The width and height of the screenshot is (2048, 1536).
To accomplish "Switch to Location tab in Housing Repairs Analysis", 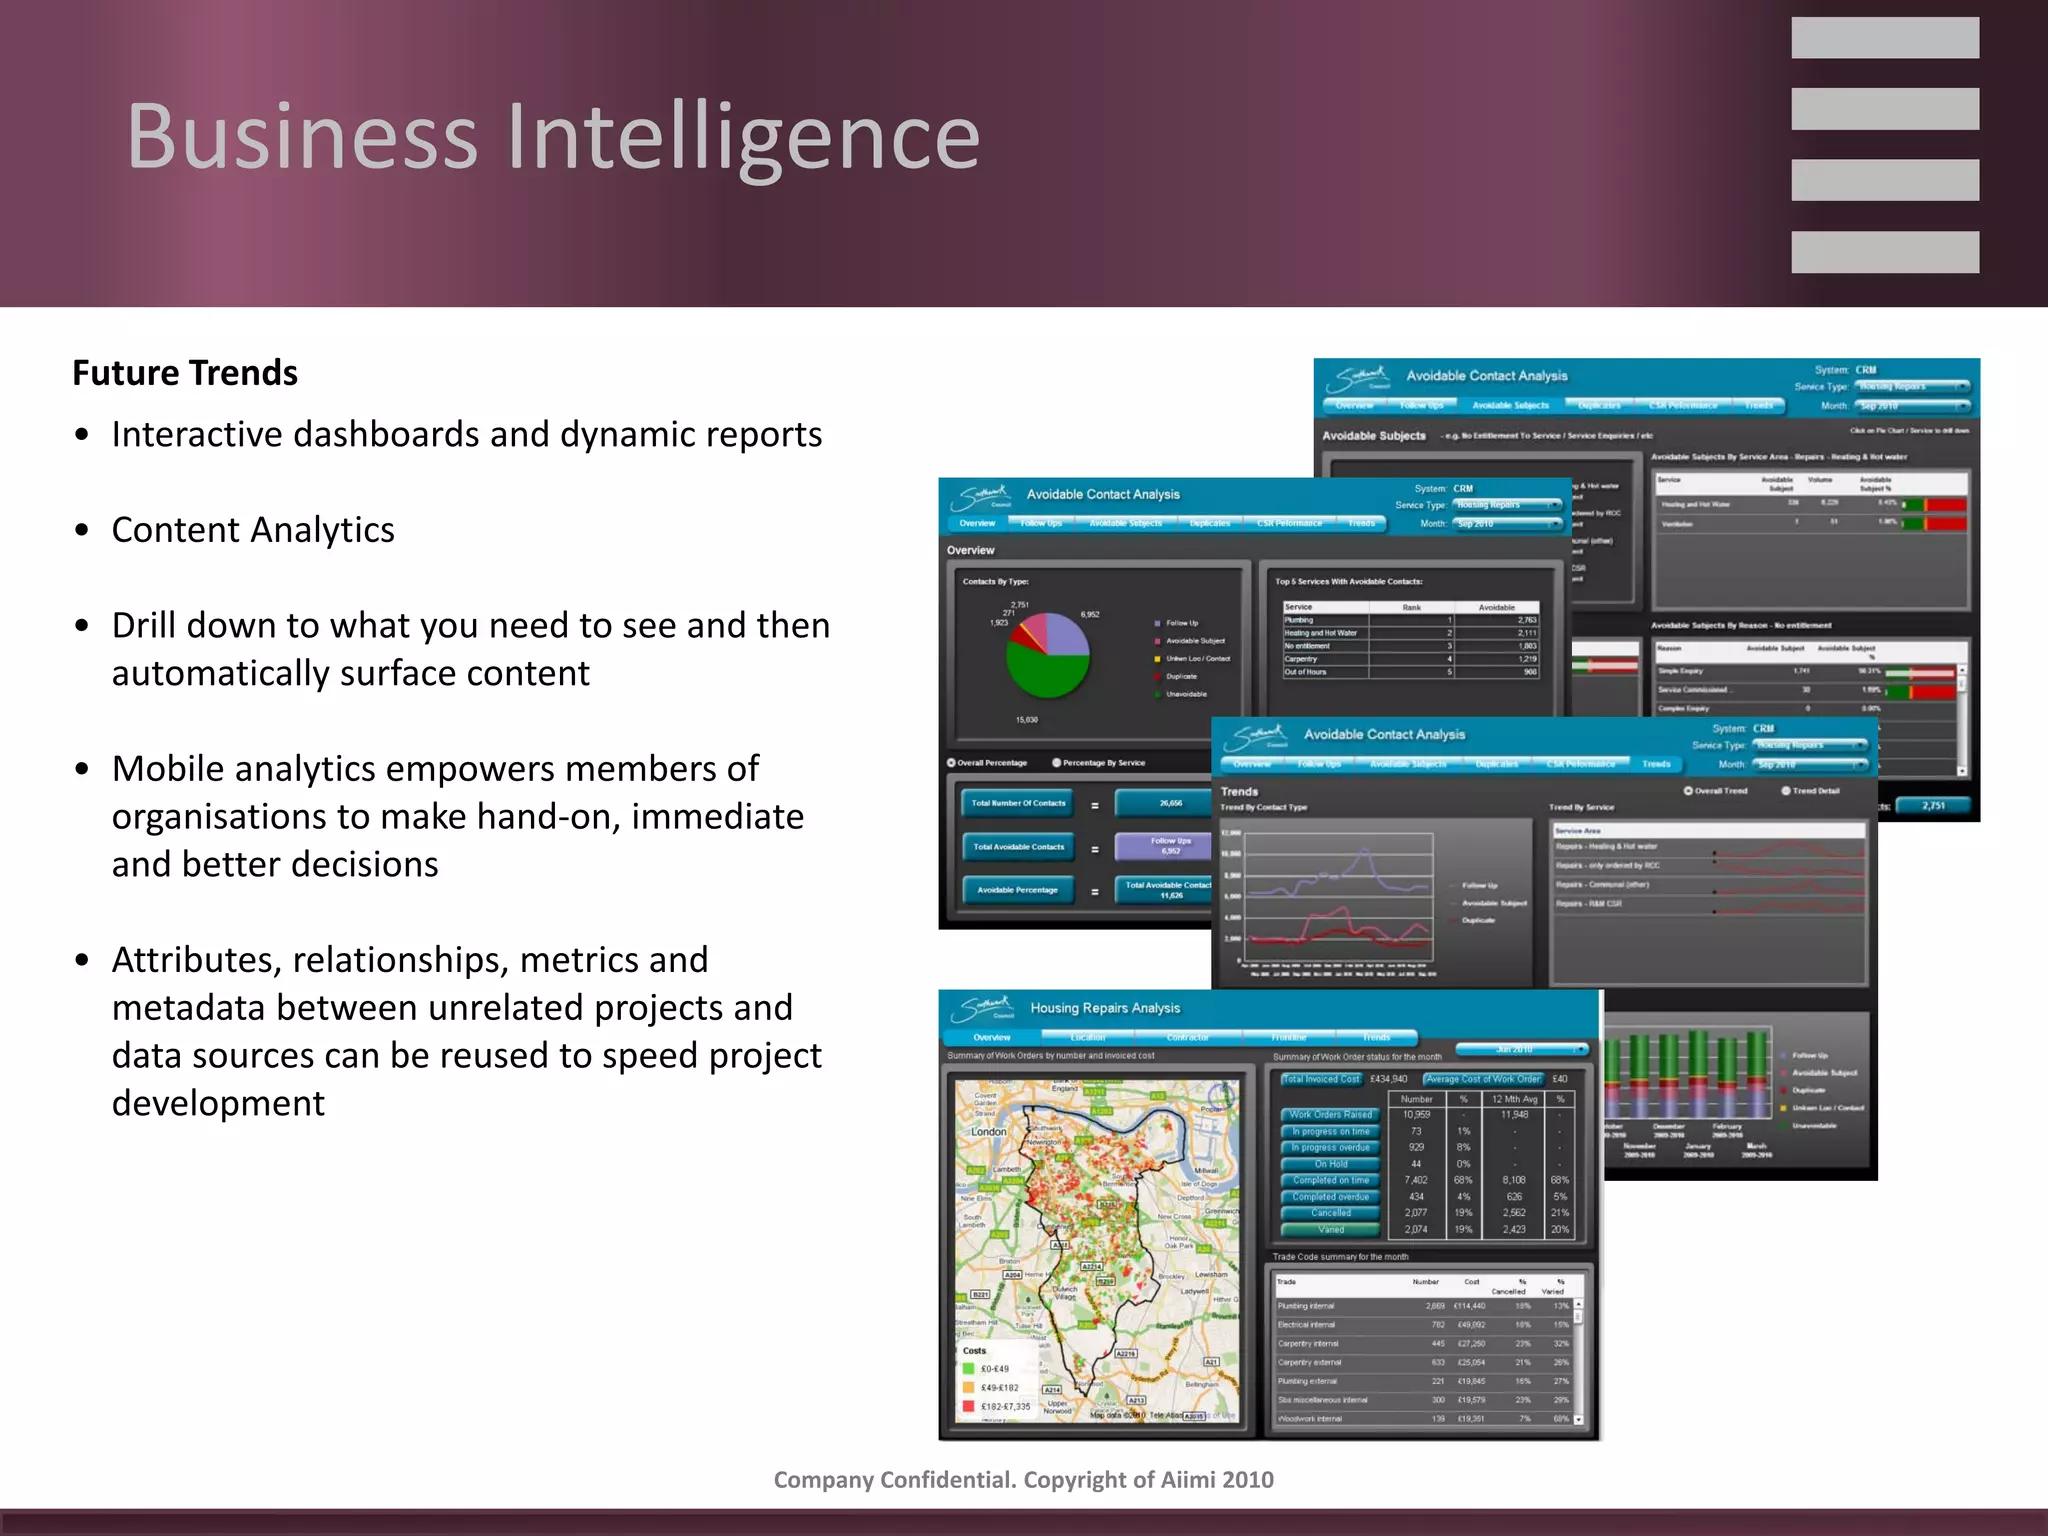I will tap(1088, 1037).
